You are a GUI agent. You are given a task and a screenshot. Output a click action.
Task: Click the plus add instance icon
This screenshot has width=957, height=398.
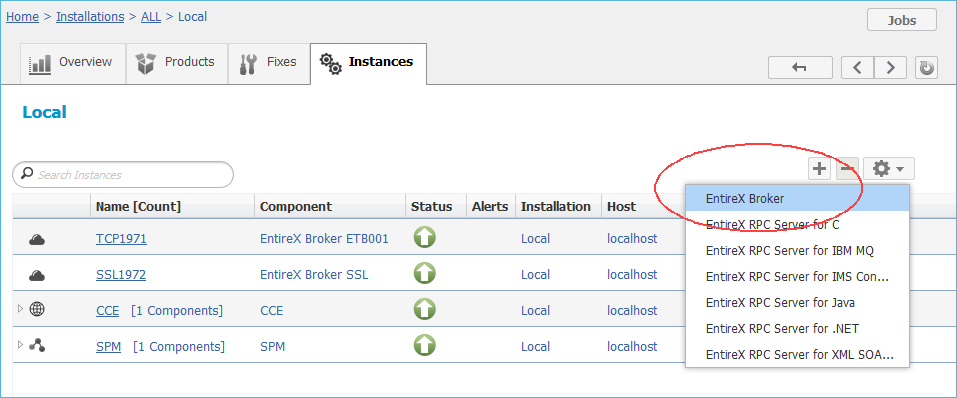pos(820,169)
